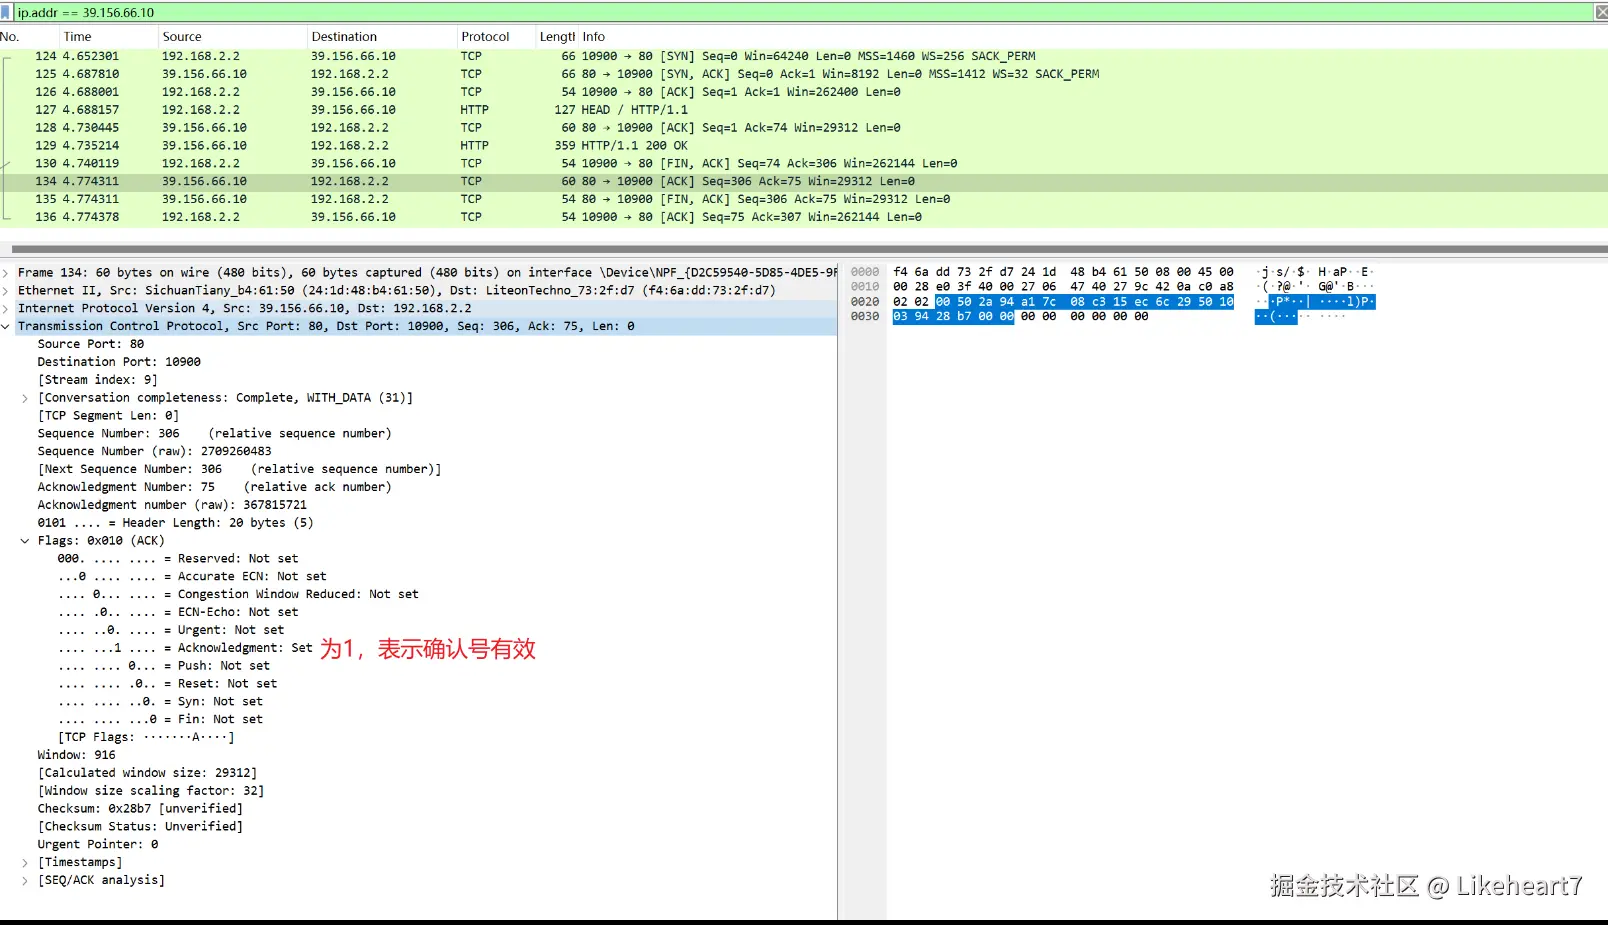This screenshot has height=925, width=1608.
Task: Select the Urgent: Not set flag
Action: 171,631
